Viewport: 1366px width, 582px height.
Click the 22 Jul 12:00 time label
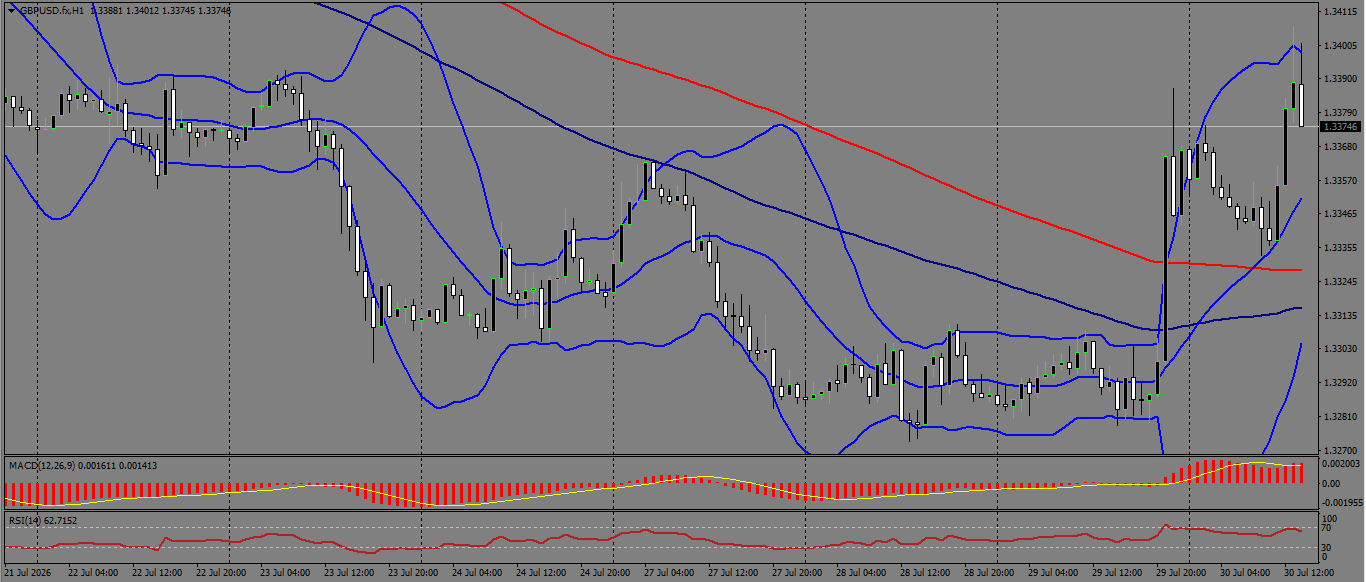(x=158, y=574)
